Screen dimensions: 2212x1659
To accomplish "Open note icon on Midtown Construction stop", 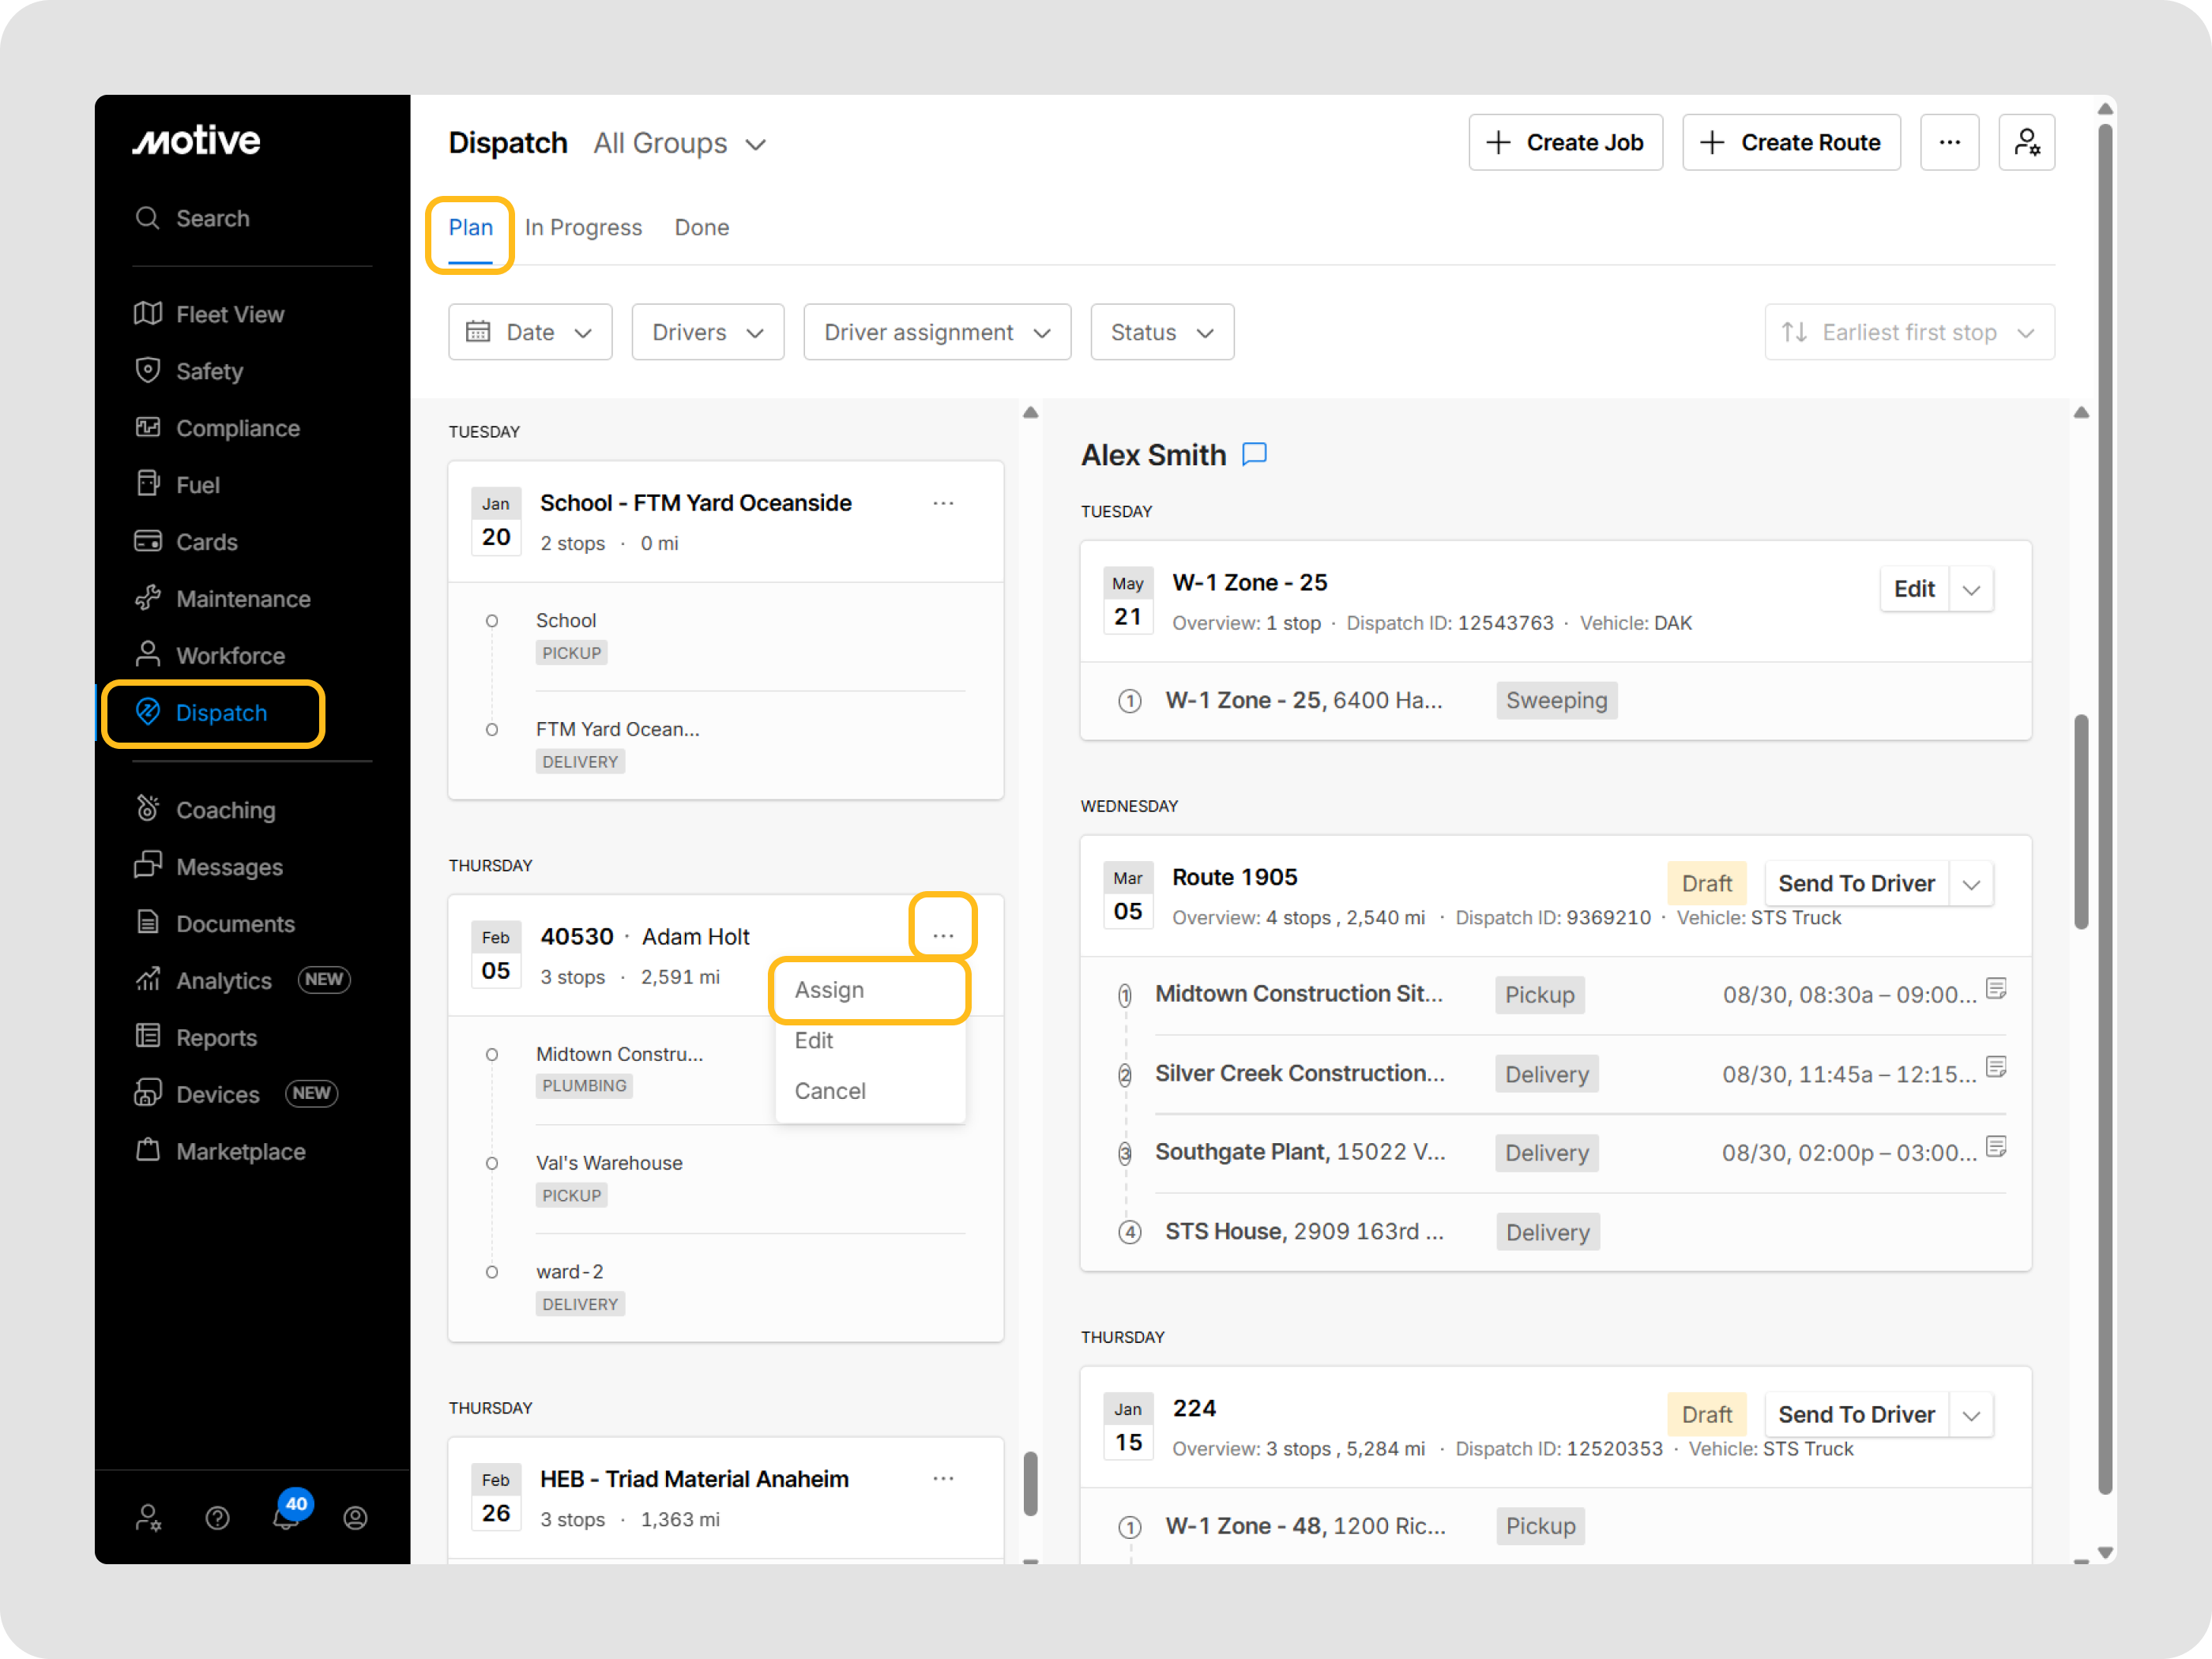I will click(1996, 989).
